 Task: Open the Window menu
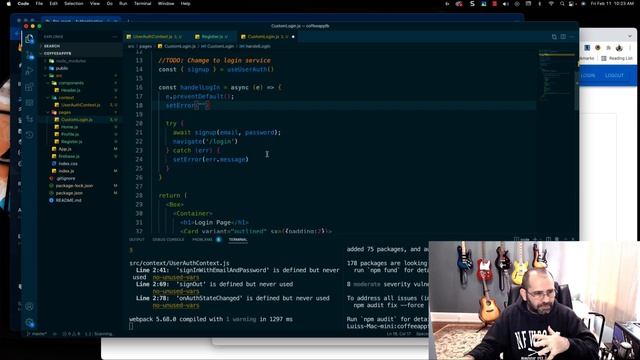click(166, 4)
